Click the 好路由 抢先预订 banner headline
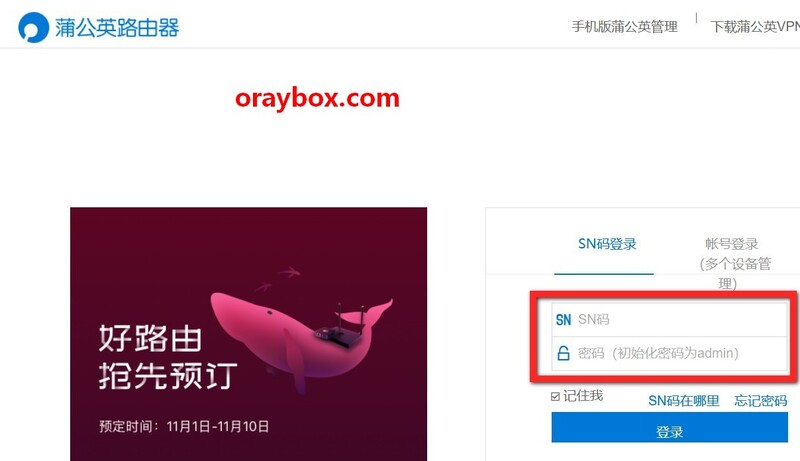 [x=167, y=357]
